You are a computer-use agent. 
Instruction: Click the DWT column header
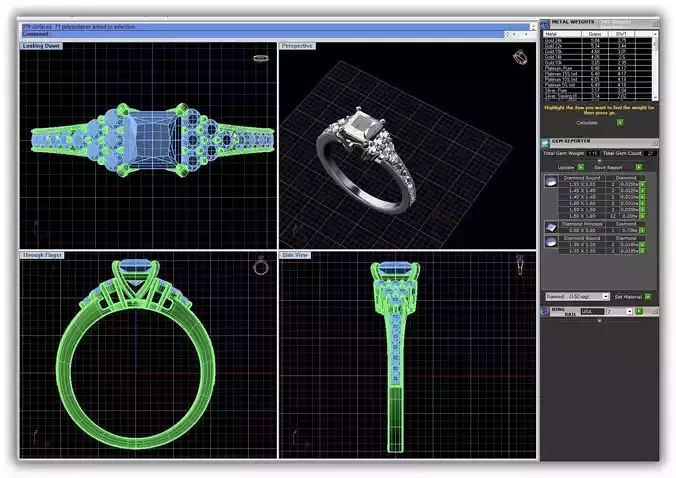pos(621,34)
